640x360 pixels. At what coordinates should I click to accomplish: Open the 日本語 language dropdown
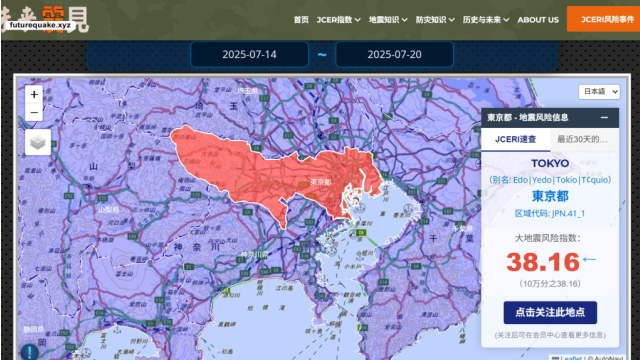click(599, 91)
